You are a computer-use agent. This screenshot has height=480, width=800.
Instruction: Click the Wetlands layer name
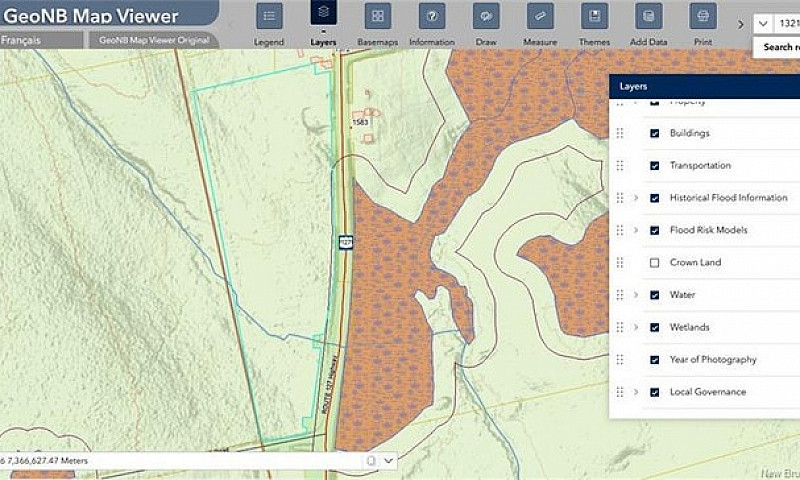pyautogui.click(x=689, y=327)
